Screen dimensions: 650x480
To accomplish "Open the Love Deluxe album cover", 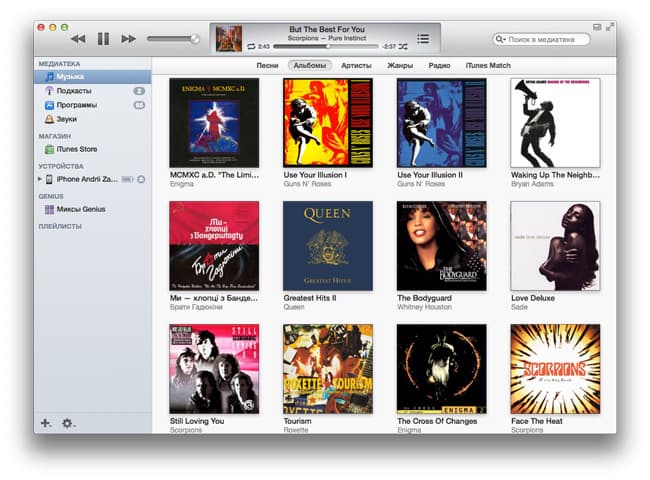I will tap(555, 246).
